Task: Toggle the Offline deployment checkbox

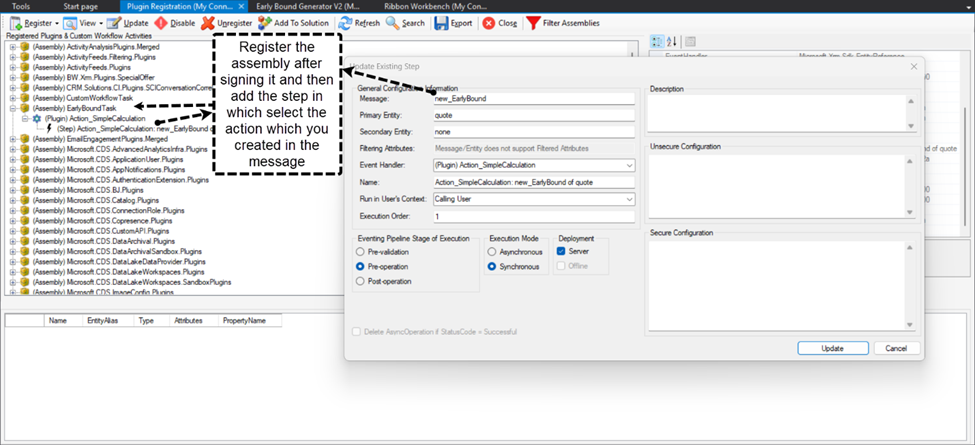Action: 561,266
